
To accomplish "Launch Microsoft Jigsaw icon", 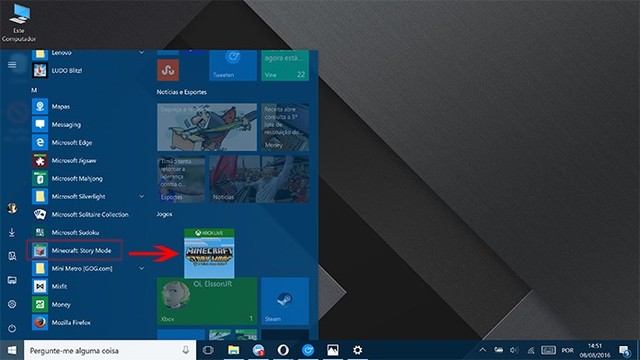I will tap(40, 160).
